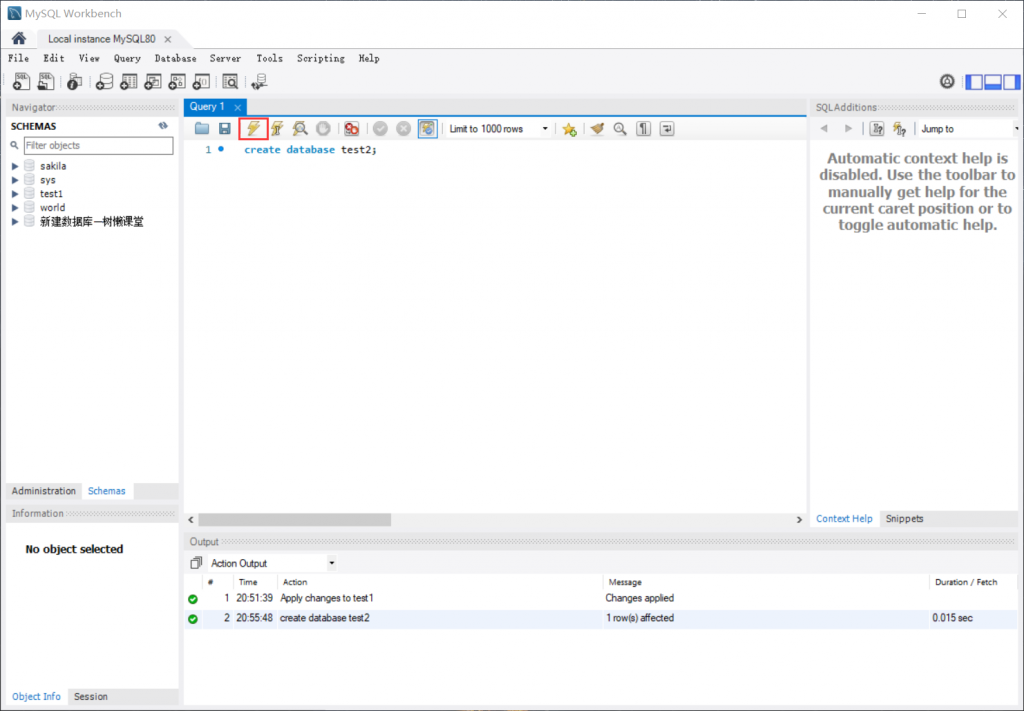
Task: Go back in context help
Action: point(824,129)
